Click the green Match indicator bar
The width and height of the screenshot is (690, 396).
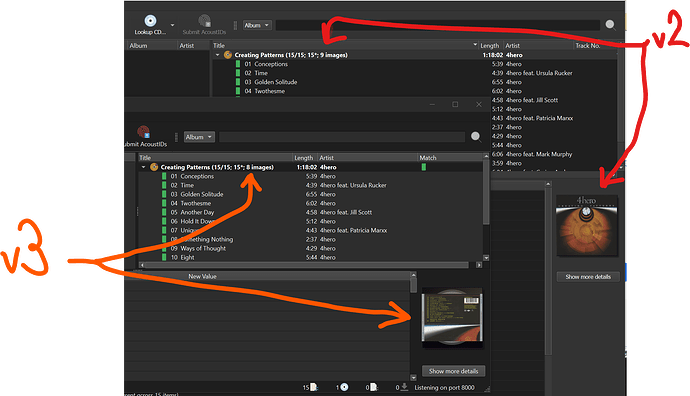(x=424, y=167)
